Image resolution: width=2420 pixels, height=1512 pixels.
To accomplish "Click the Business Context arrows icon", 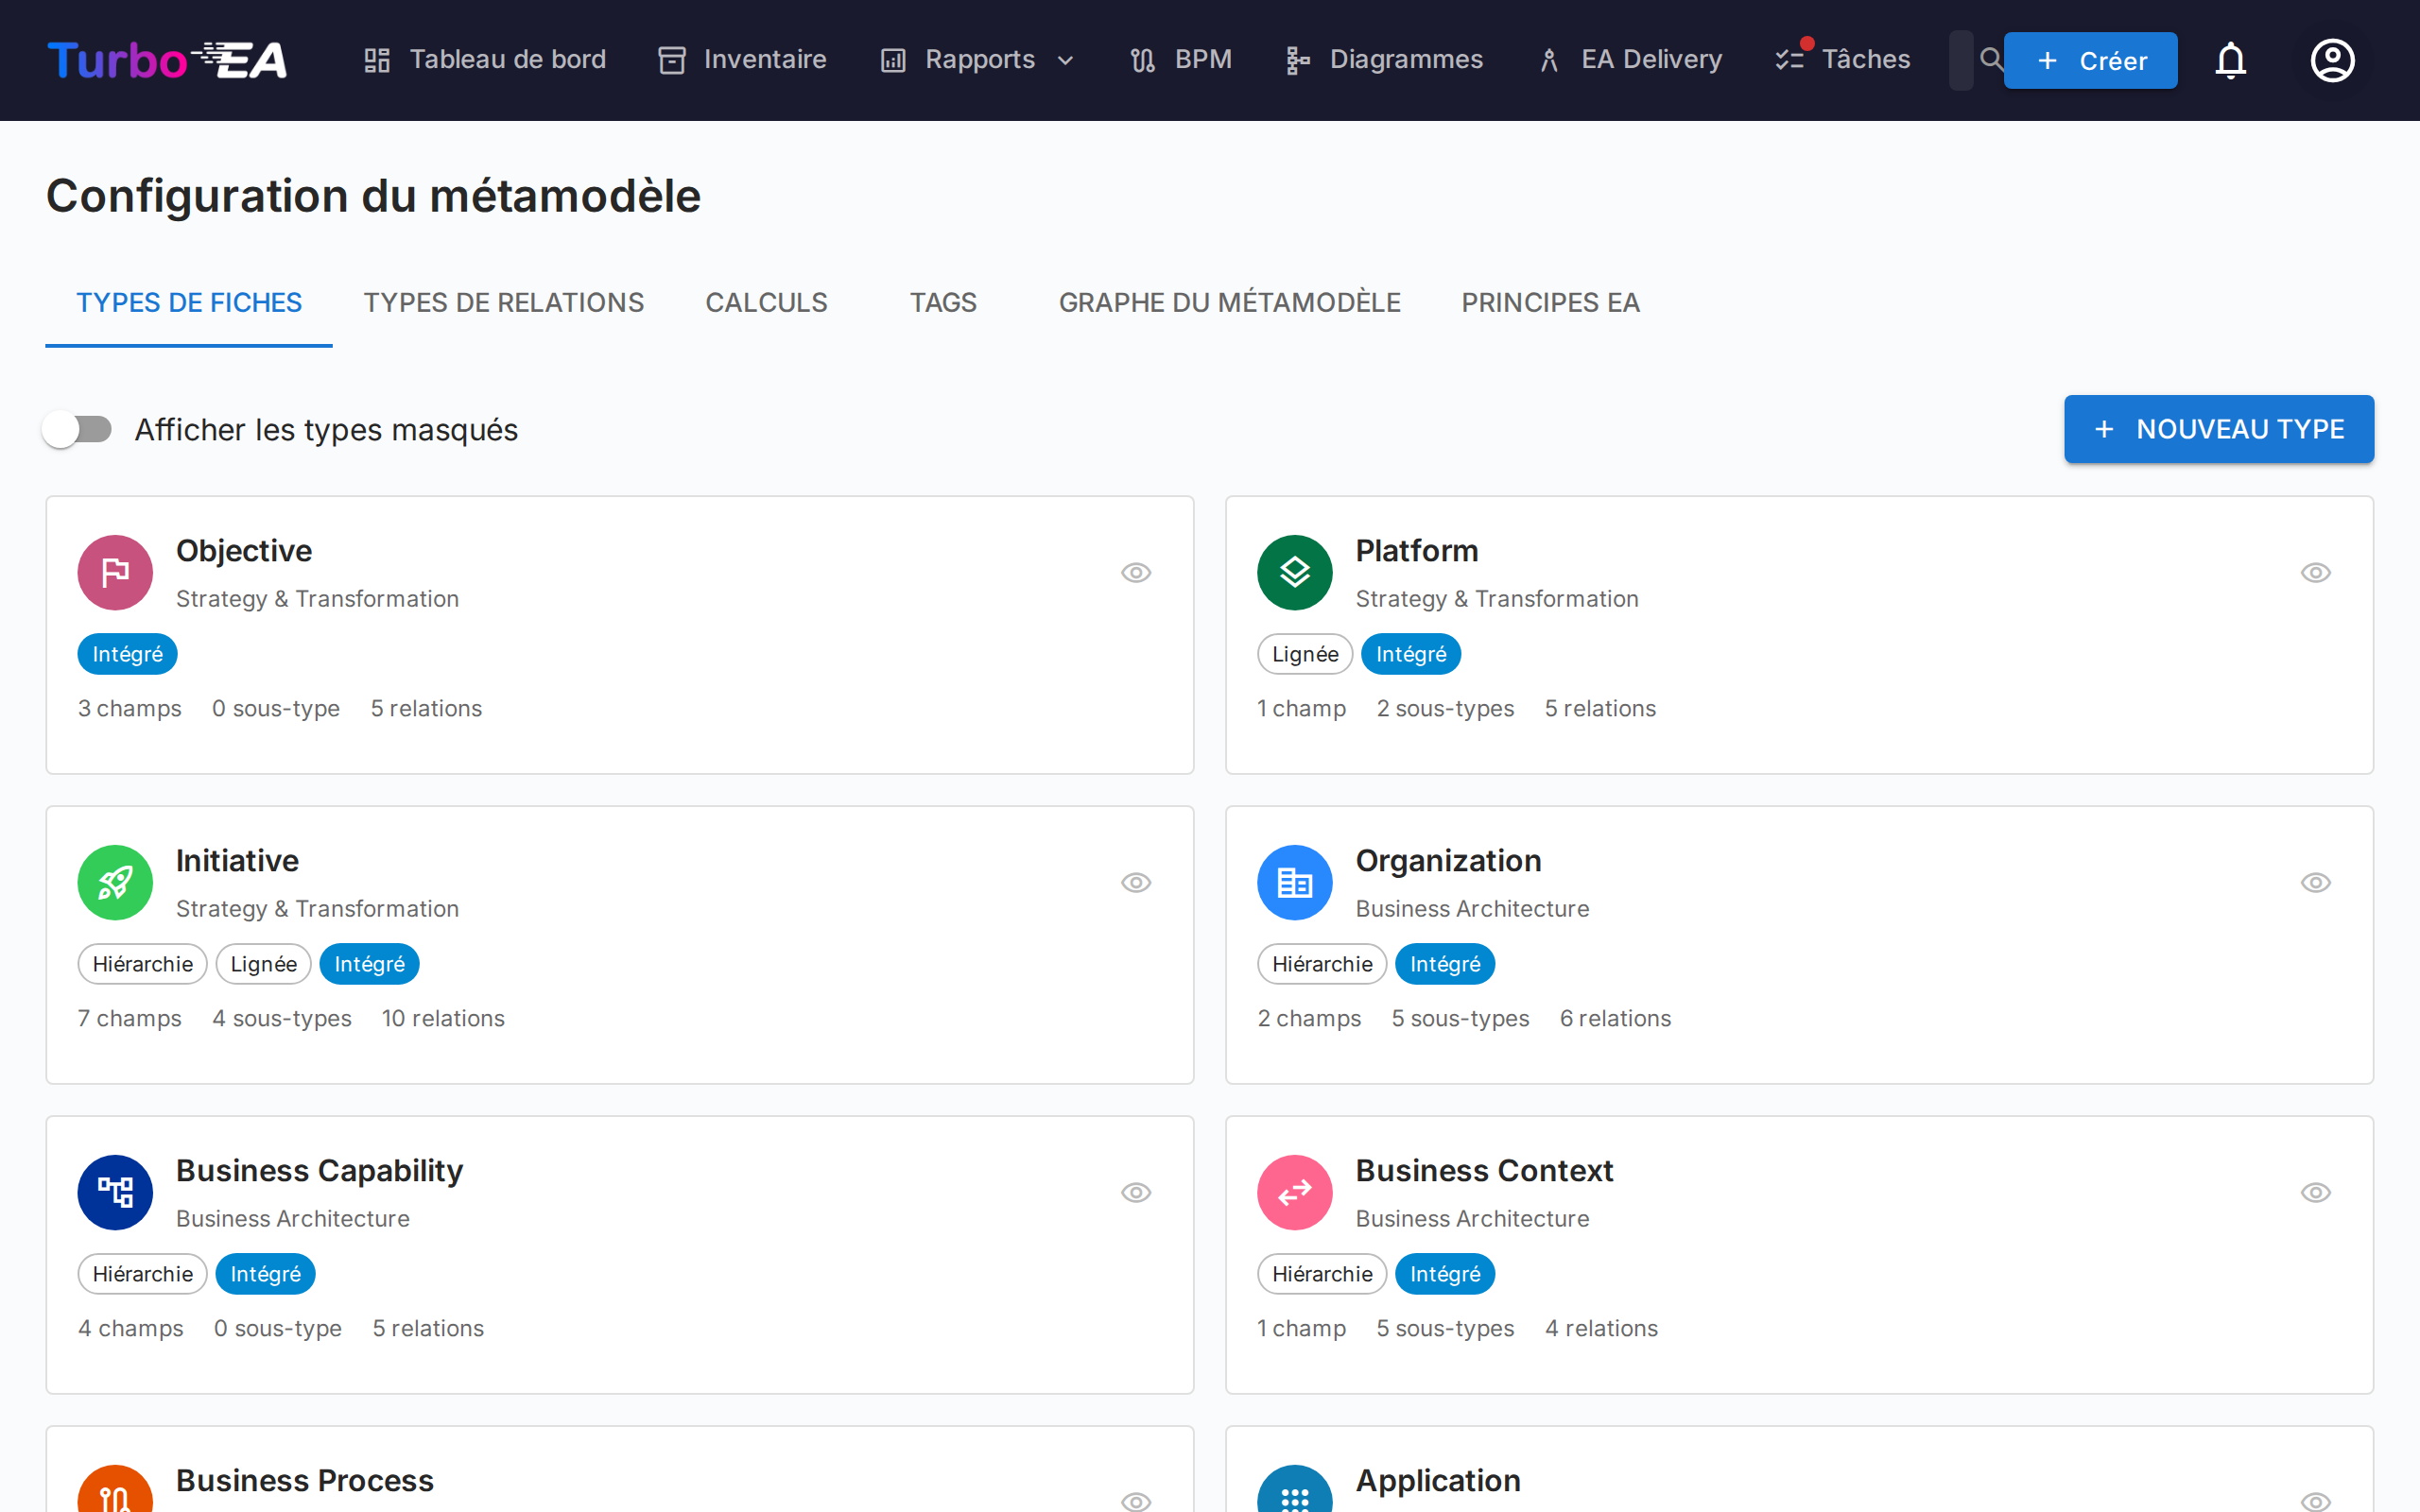I will click(x=1294, y=1193).
